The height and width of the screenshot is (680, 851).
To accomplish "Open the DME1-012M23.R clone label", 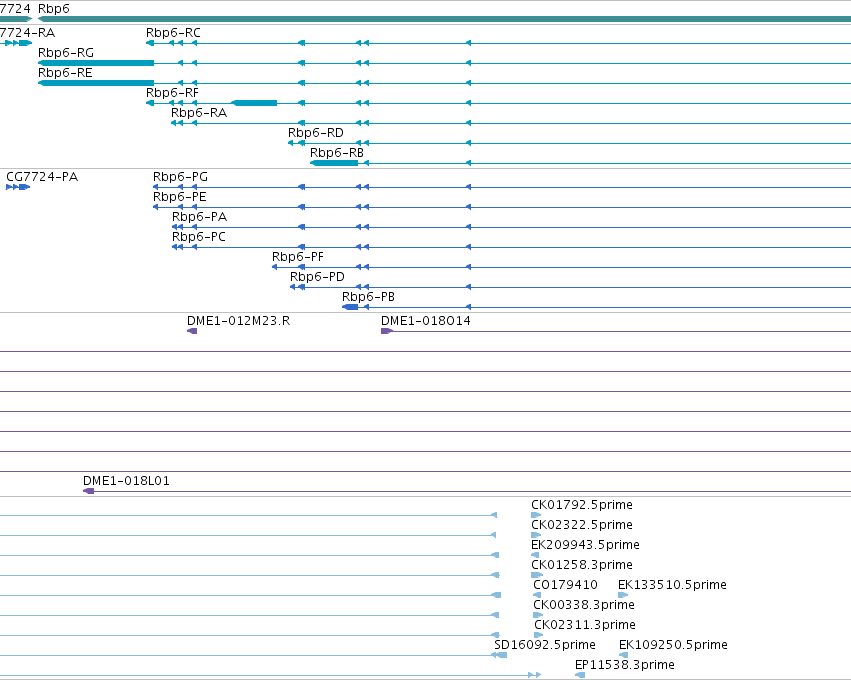I will coord(238,321).
